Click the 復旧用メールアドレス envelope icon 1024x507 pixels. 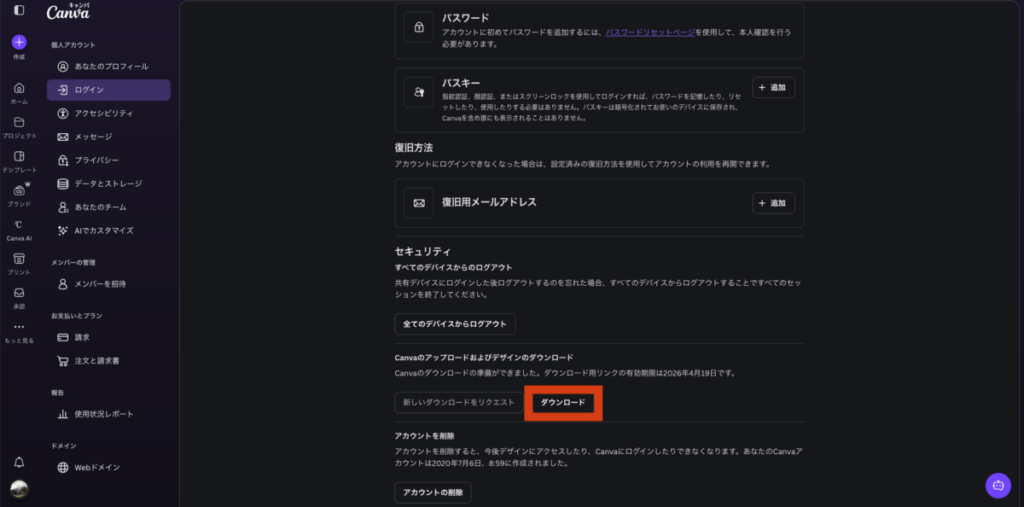419,203
